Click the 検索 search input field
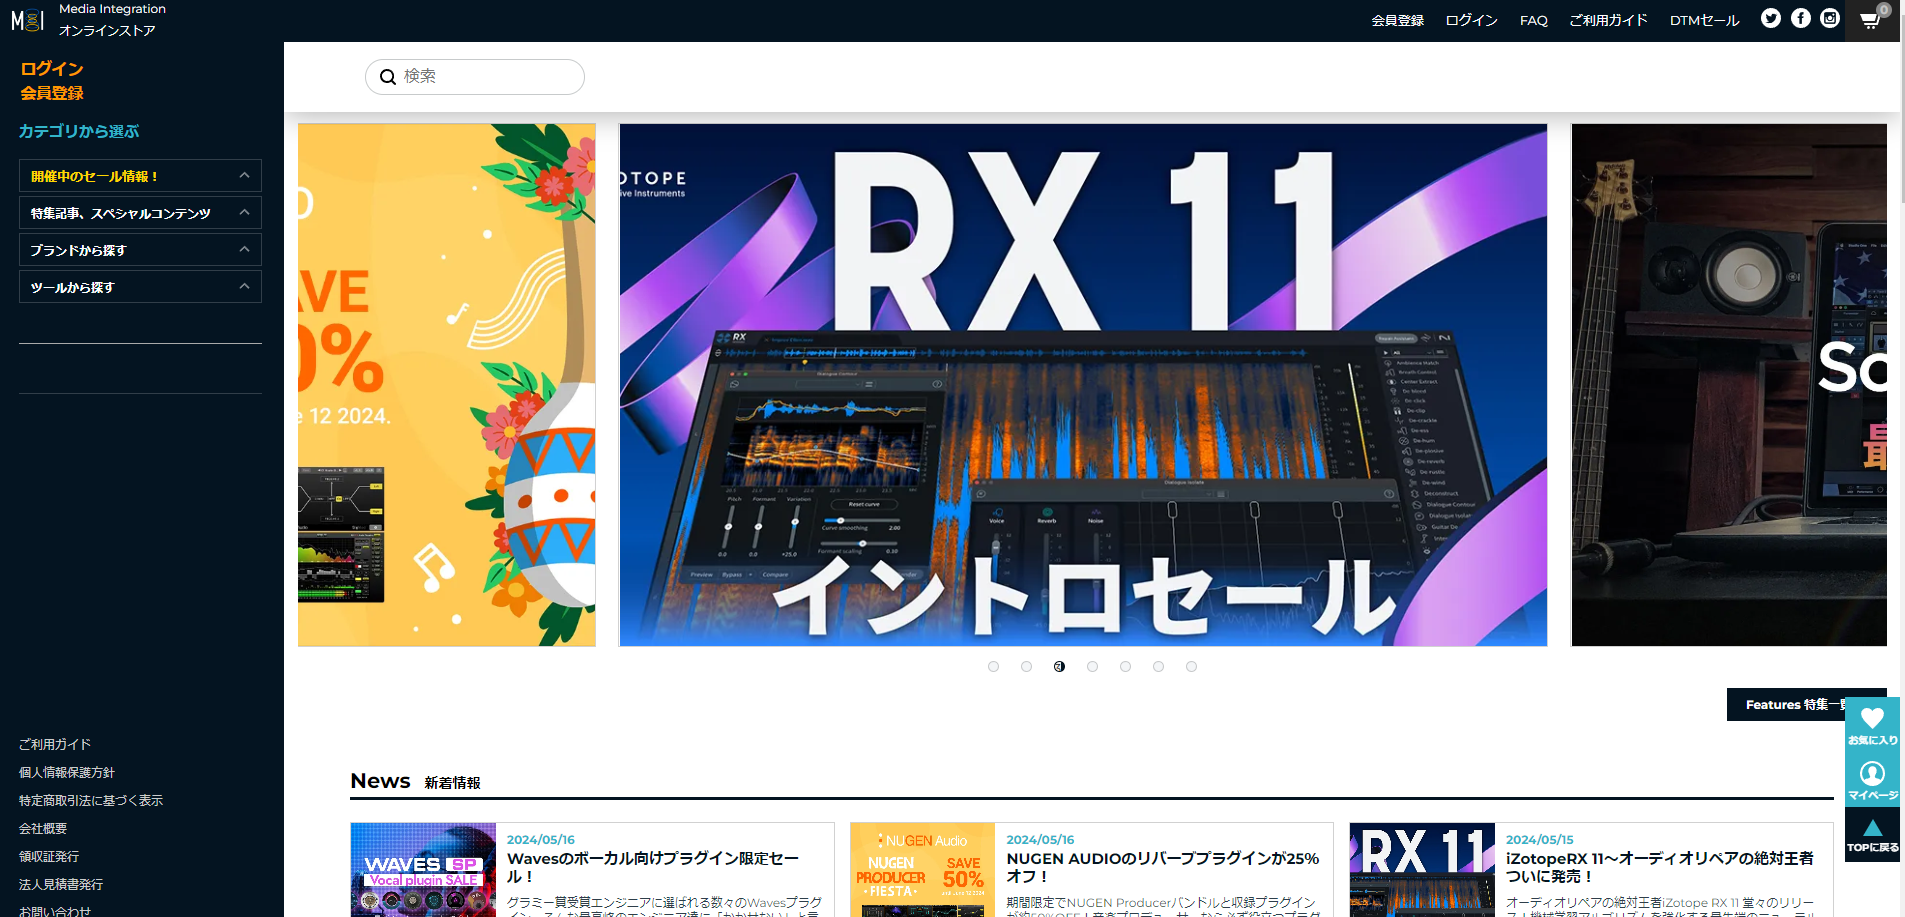 475,77
